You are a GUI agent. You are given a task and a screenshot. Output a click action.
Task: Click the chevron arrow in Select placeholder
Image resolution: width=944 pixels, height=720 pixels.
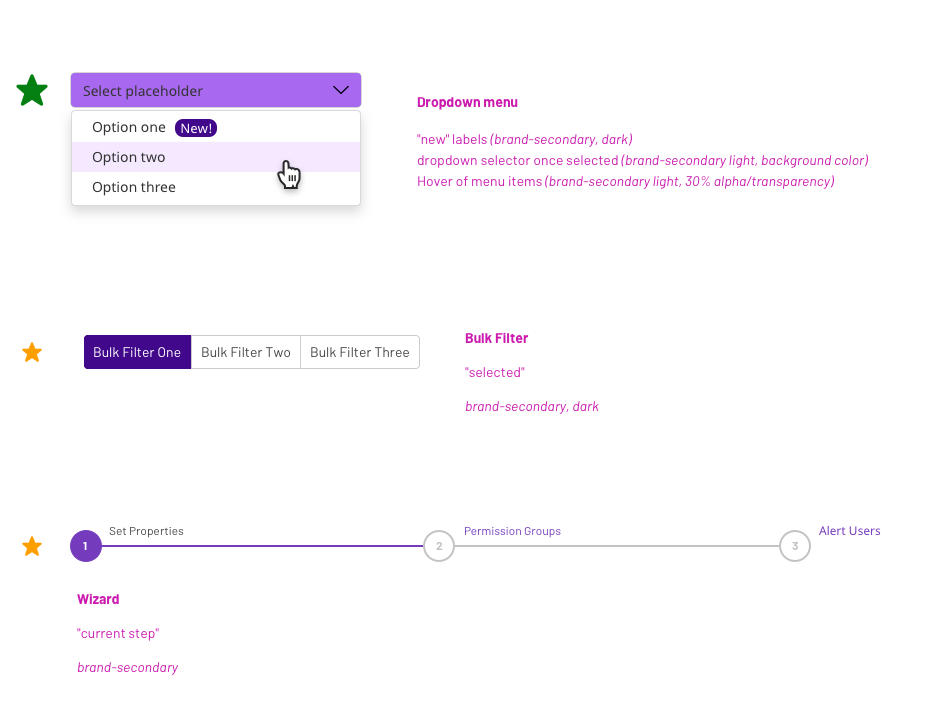[x=341, y=90]
